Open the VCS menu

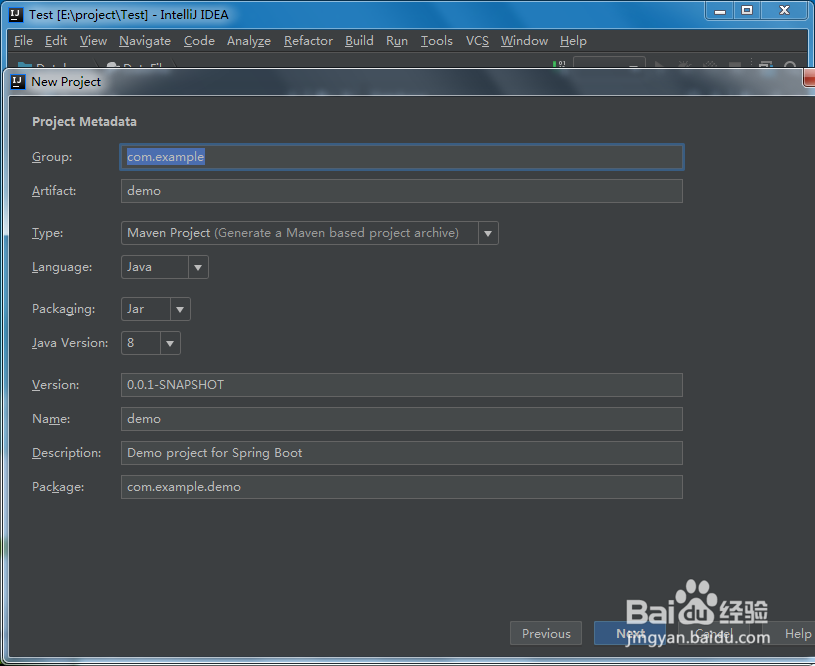click(x=477, y=41)
